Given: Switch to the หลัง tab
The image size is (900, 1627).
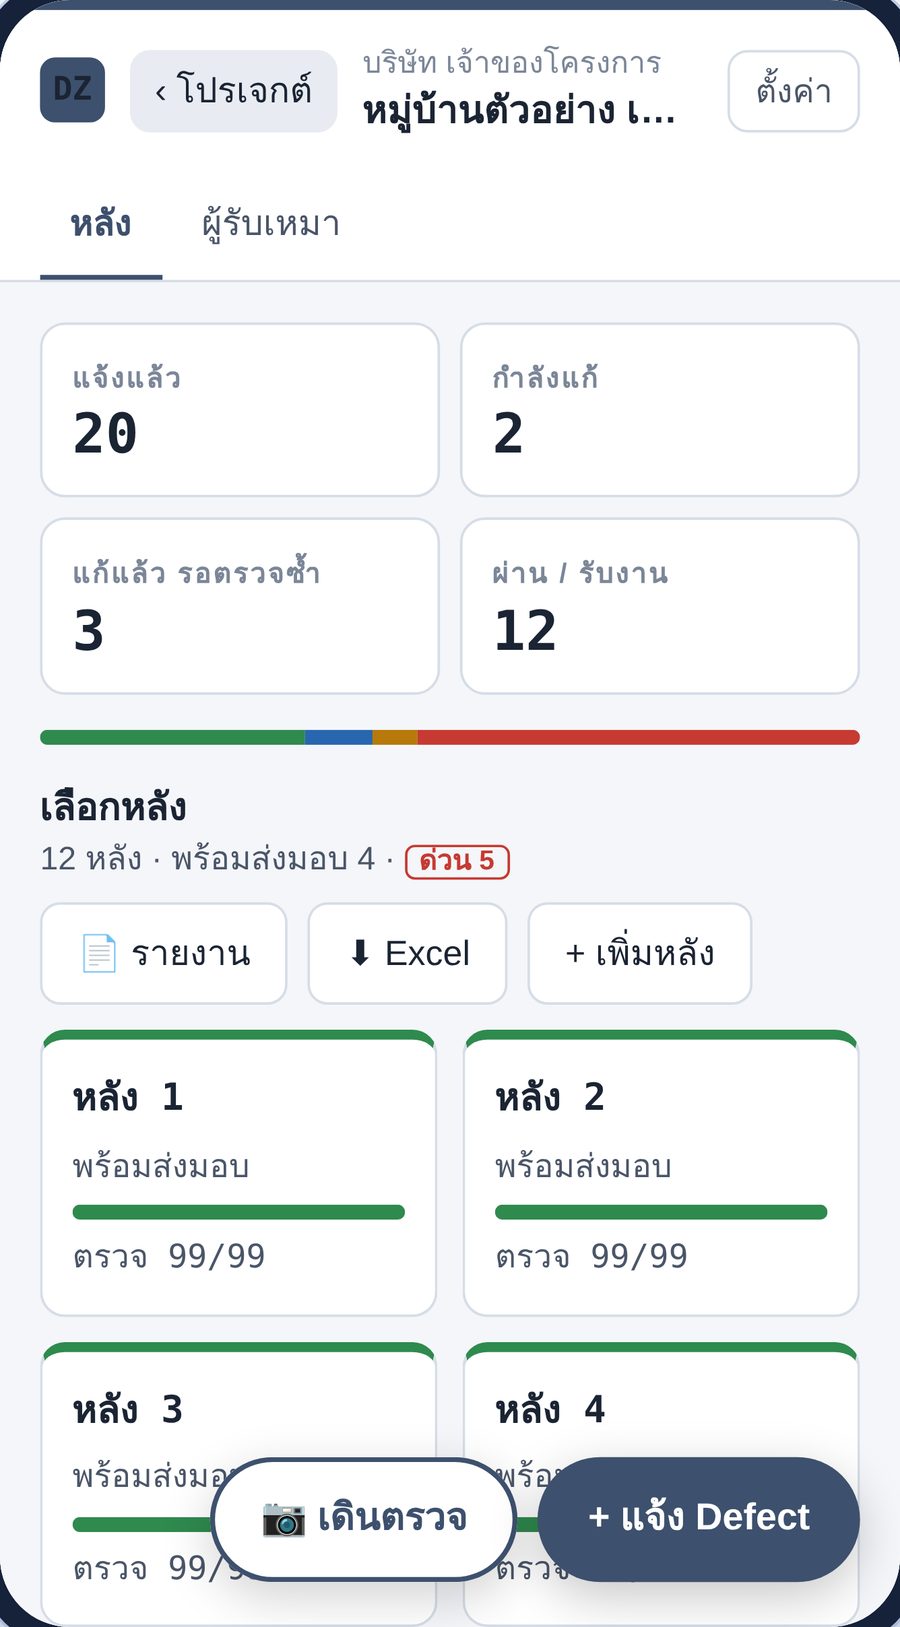Looking at the screenshot, I should coord(101,224).
